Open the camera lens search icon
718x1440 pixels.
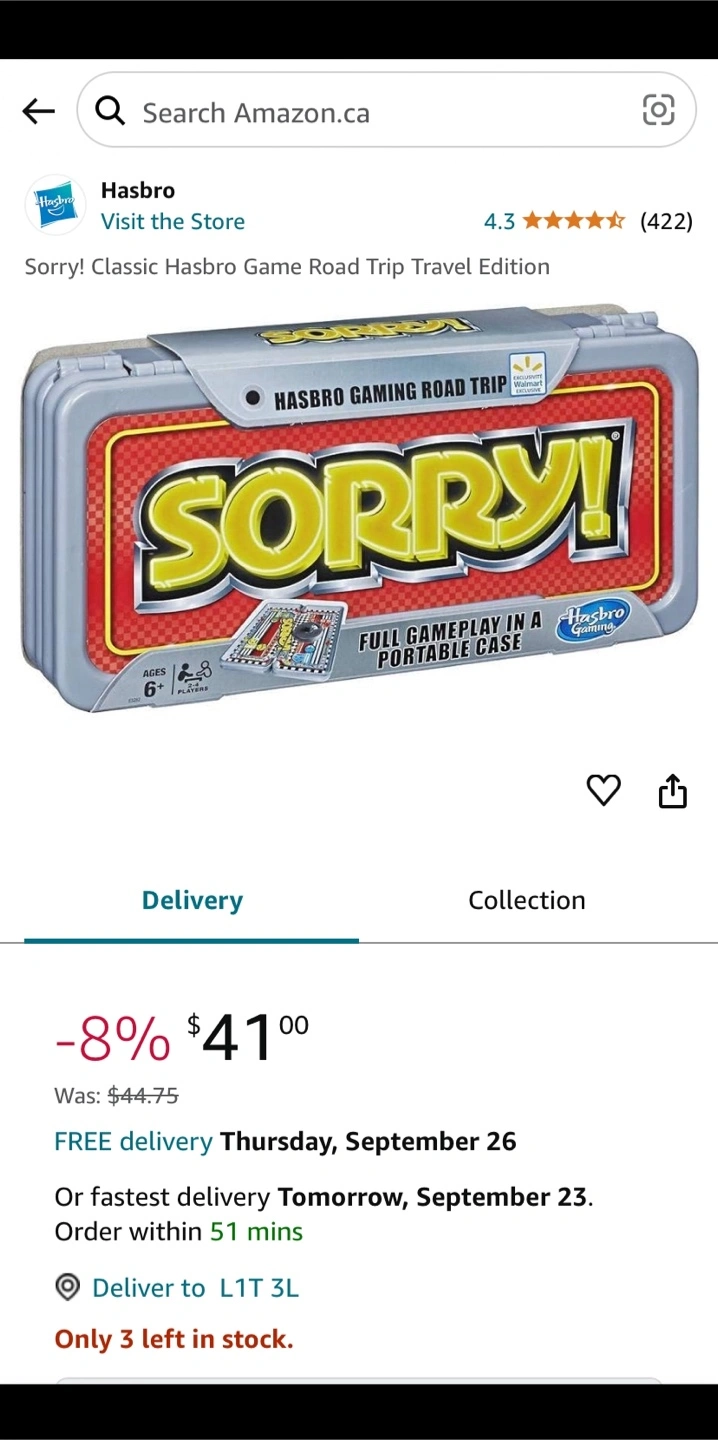pyautogui.click(x=658, y=110)
